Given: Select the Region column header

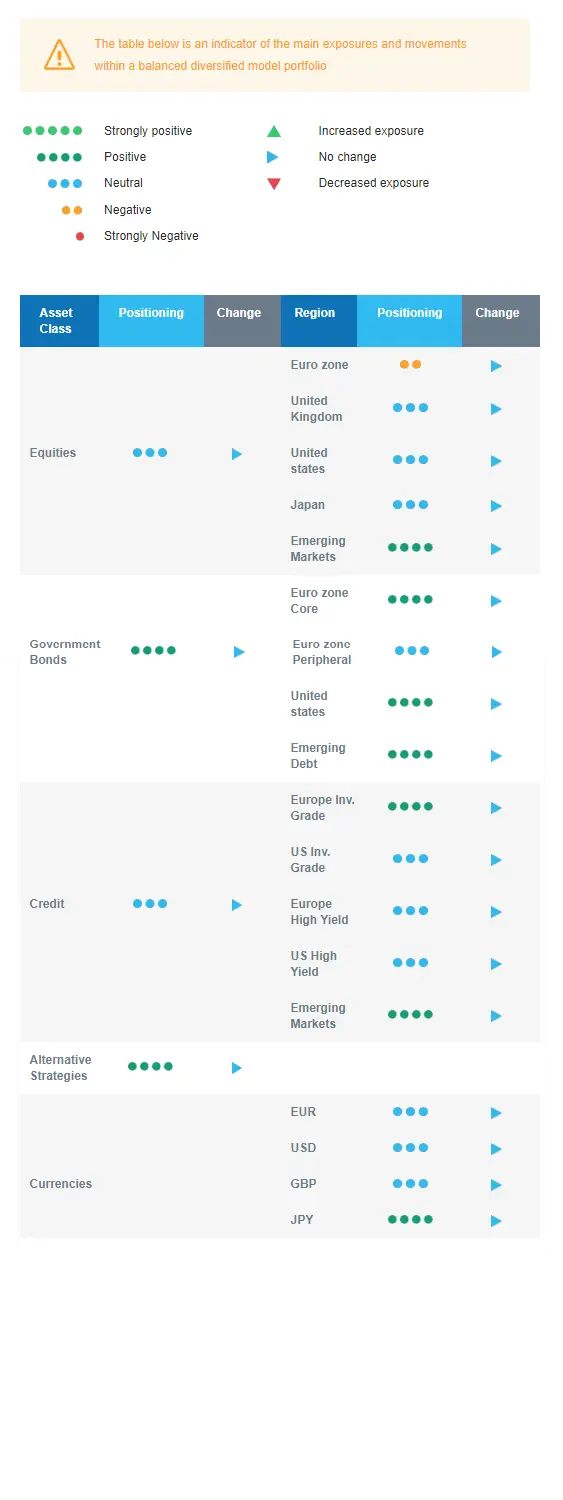Looking at the screenshot, I should [x=319, y=321].
